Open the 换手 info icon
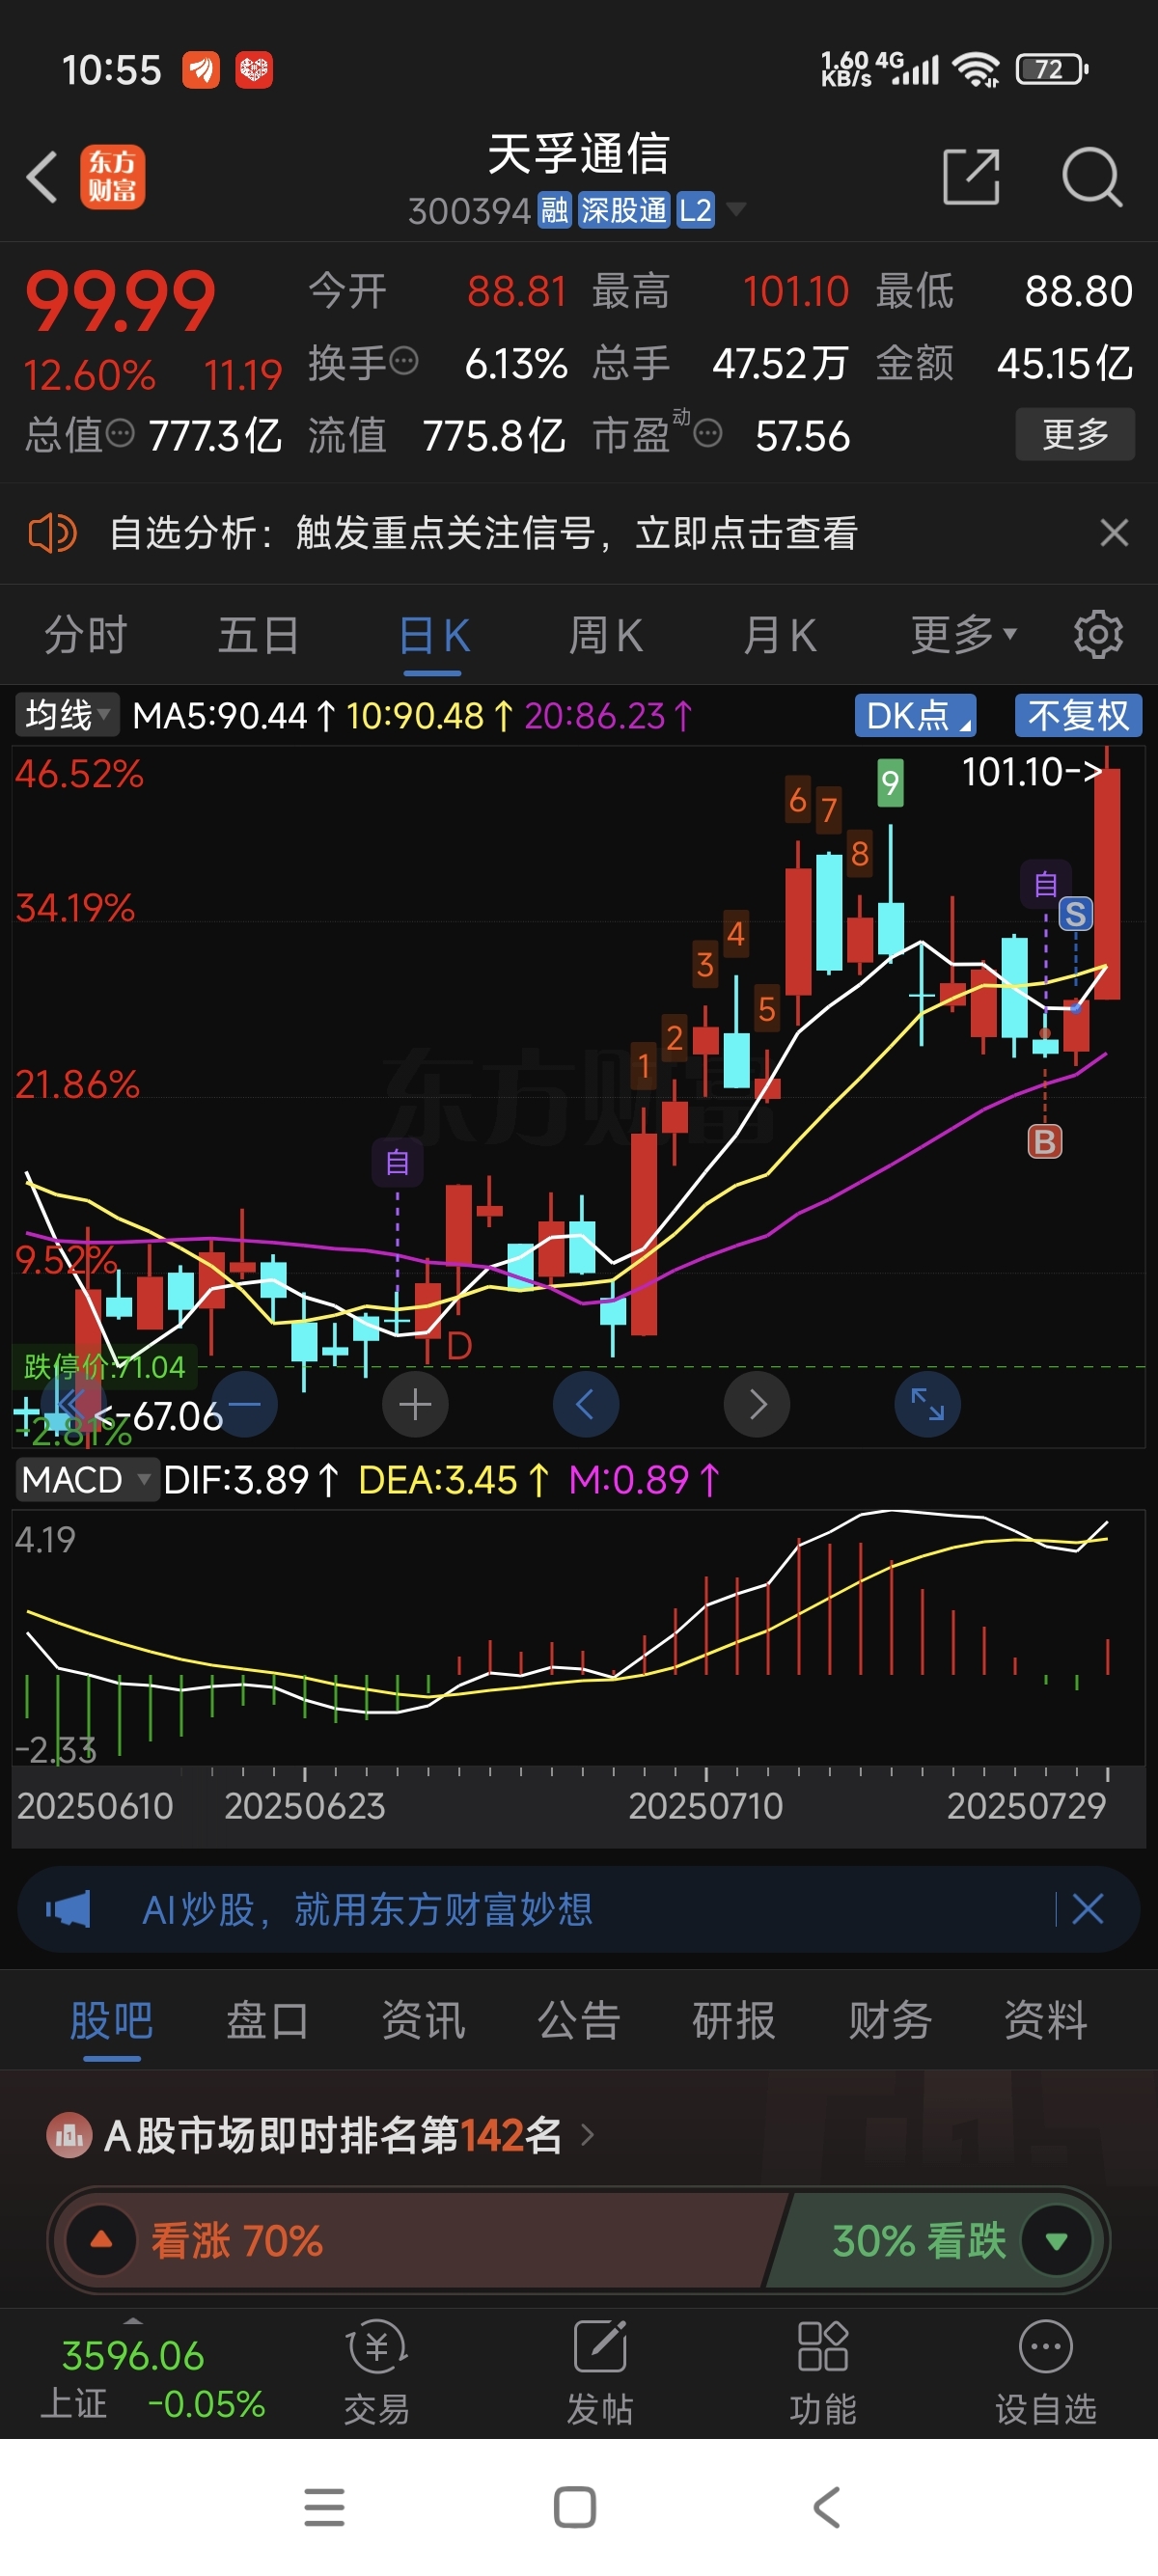The width and height of the screenshot is (1158, 2576). tap(404, 361)
